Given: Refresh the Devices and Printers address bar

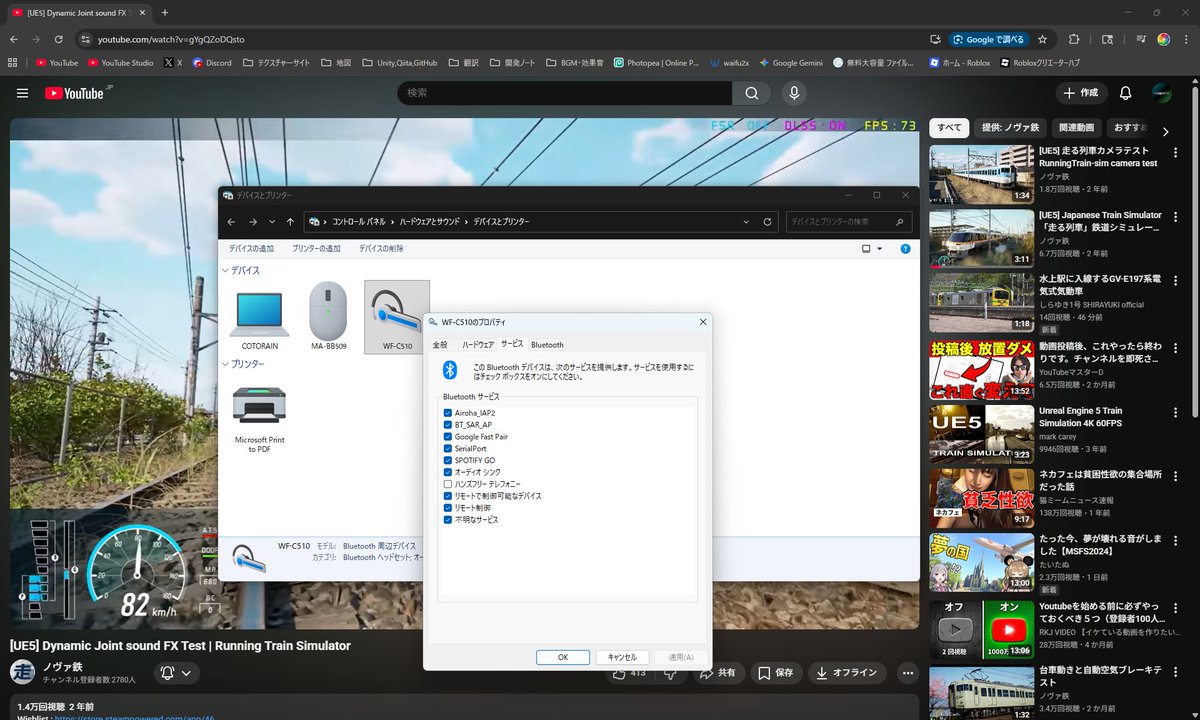Looking at the screenshot, I should (767, 222).
